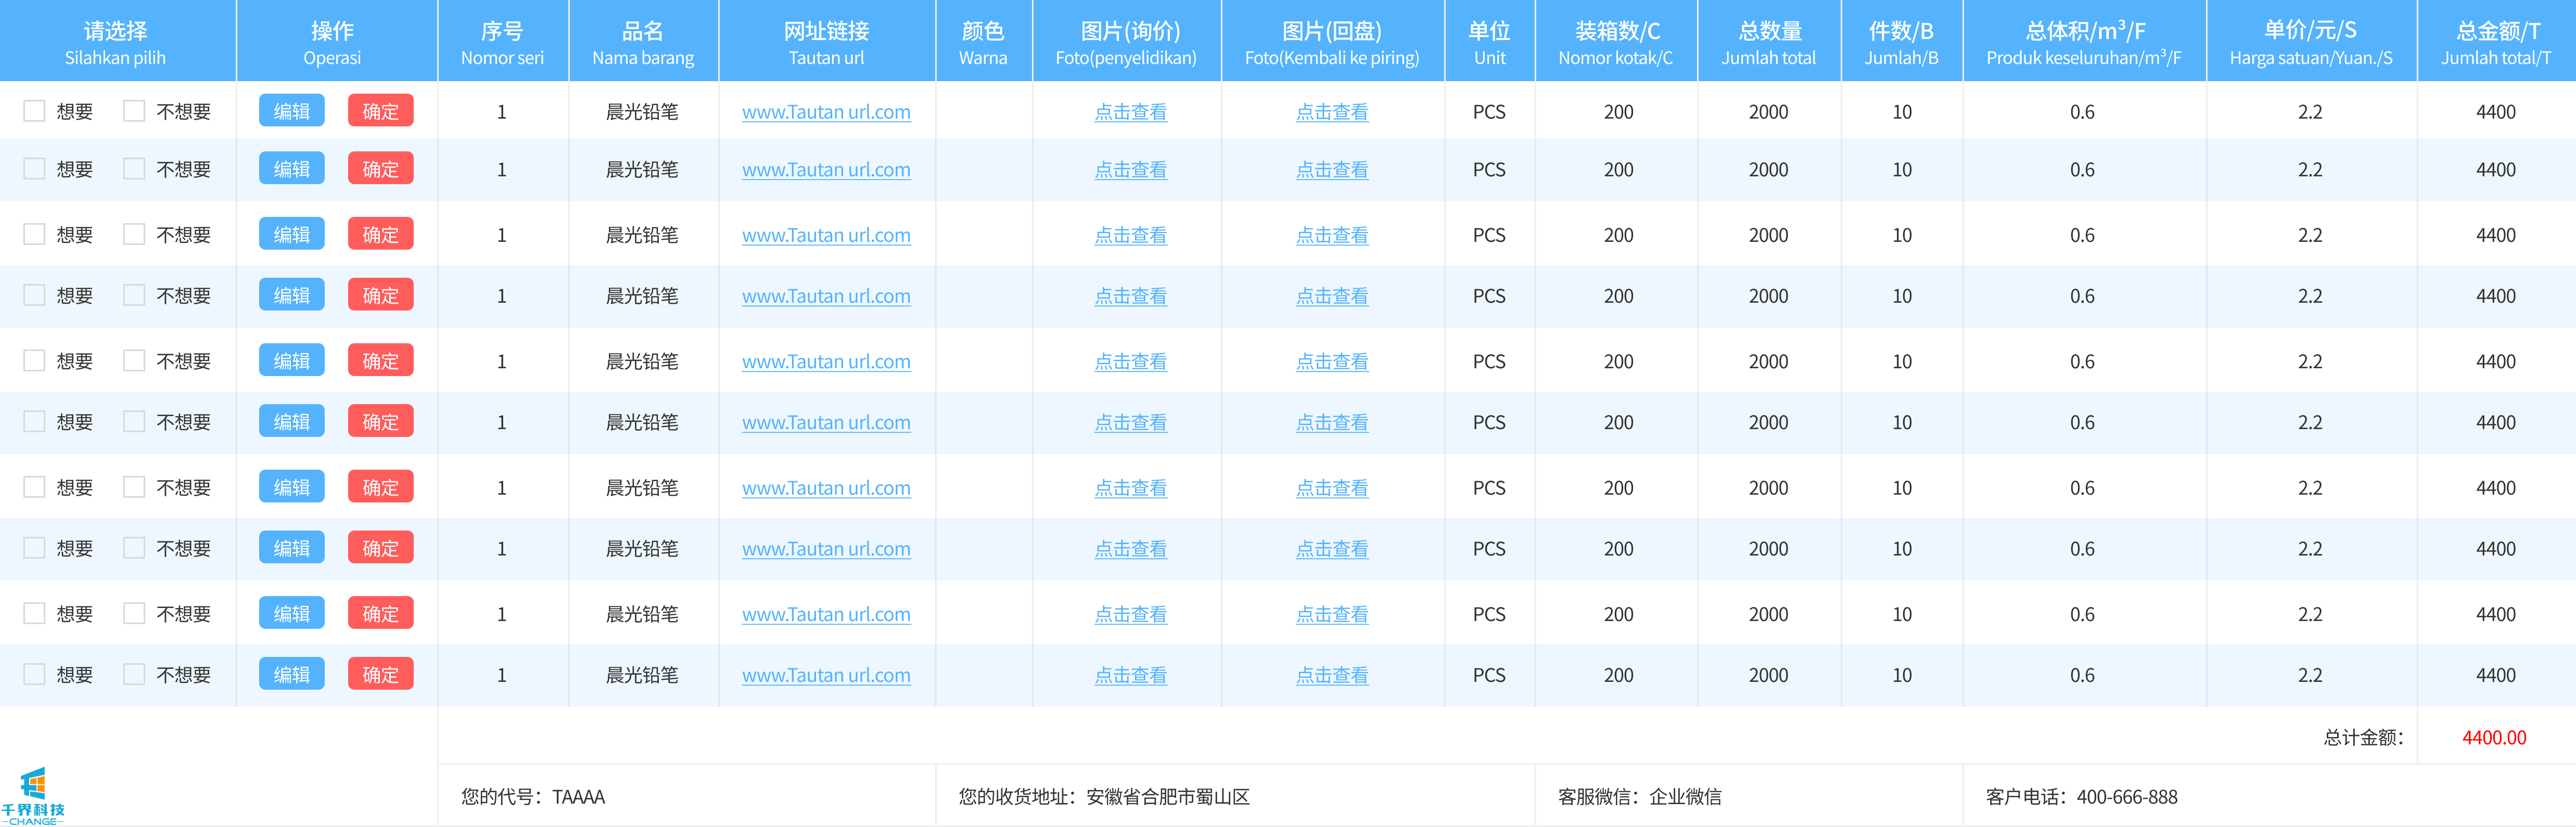Open the URL link in the last row
This screenshot has width=2576, height=827.
(826, 675)
